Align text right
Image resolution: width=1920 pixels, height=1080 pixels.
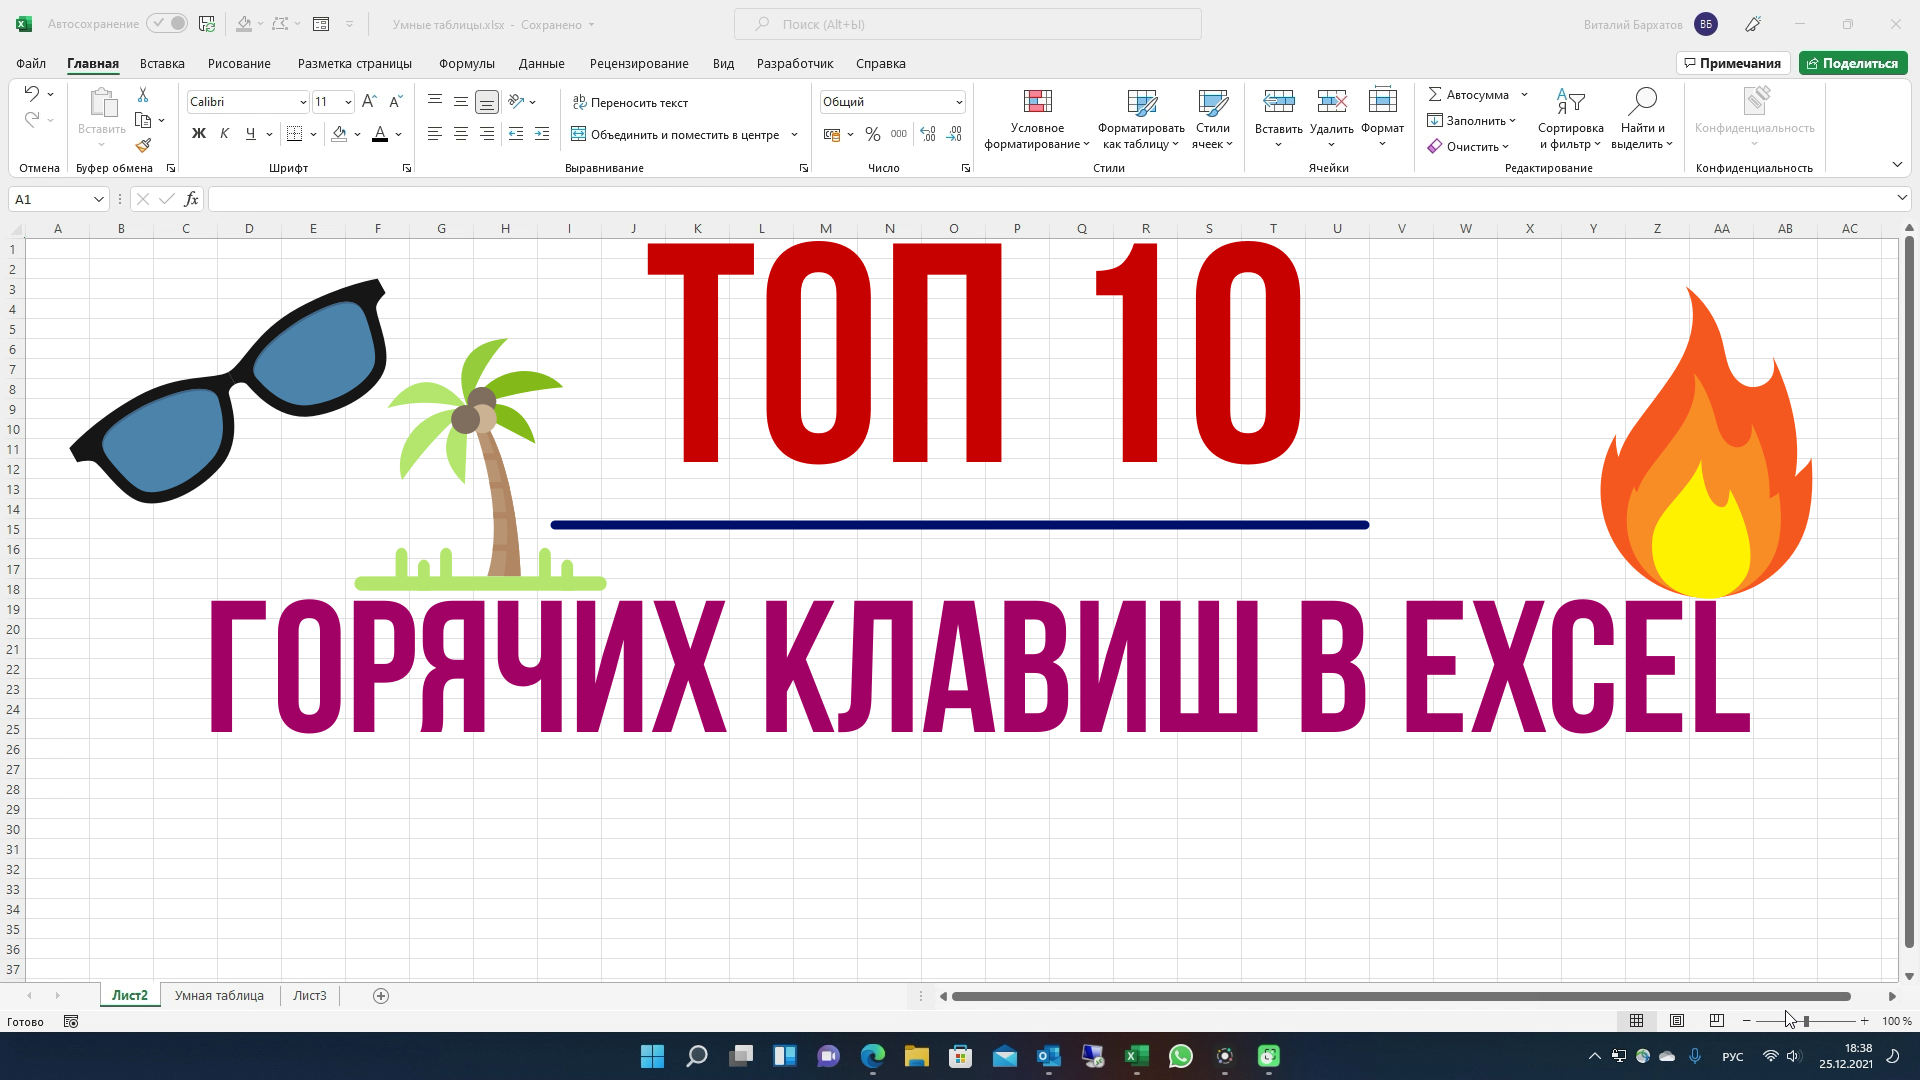(487, 134)
